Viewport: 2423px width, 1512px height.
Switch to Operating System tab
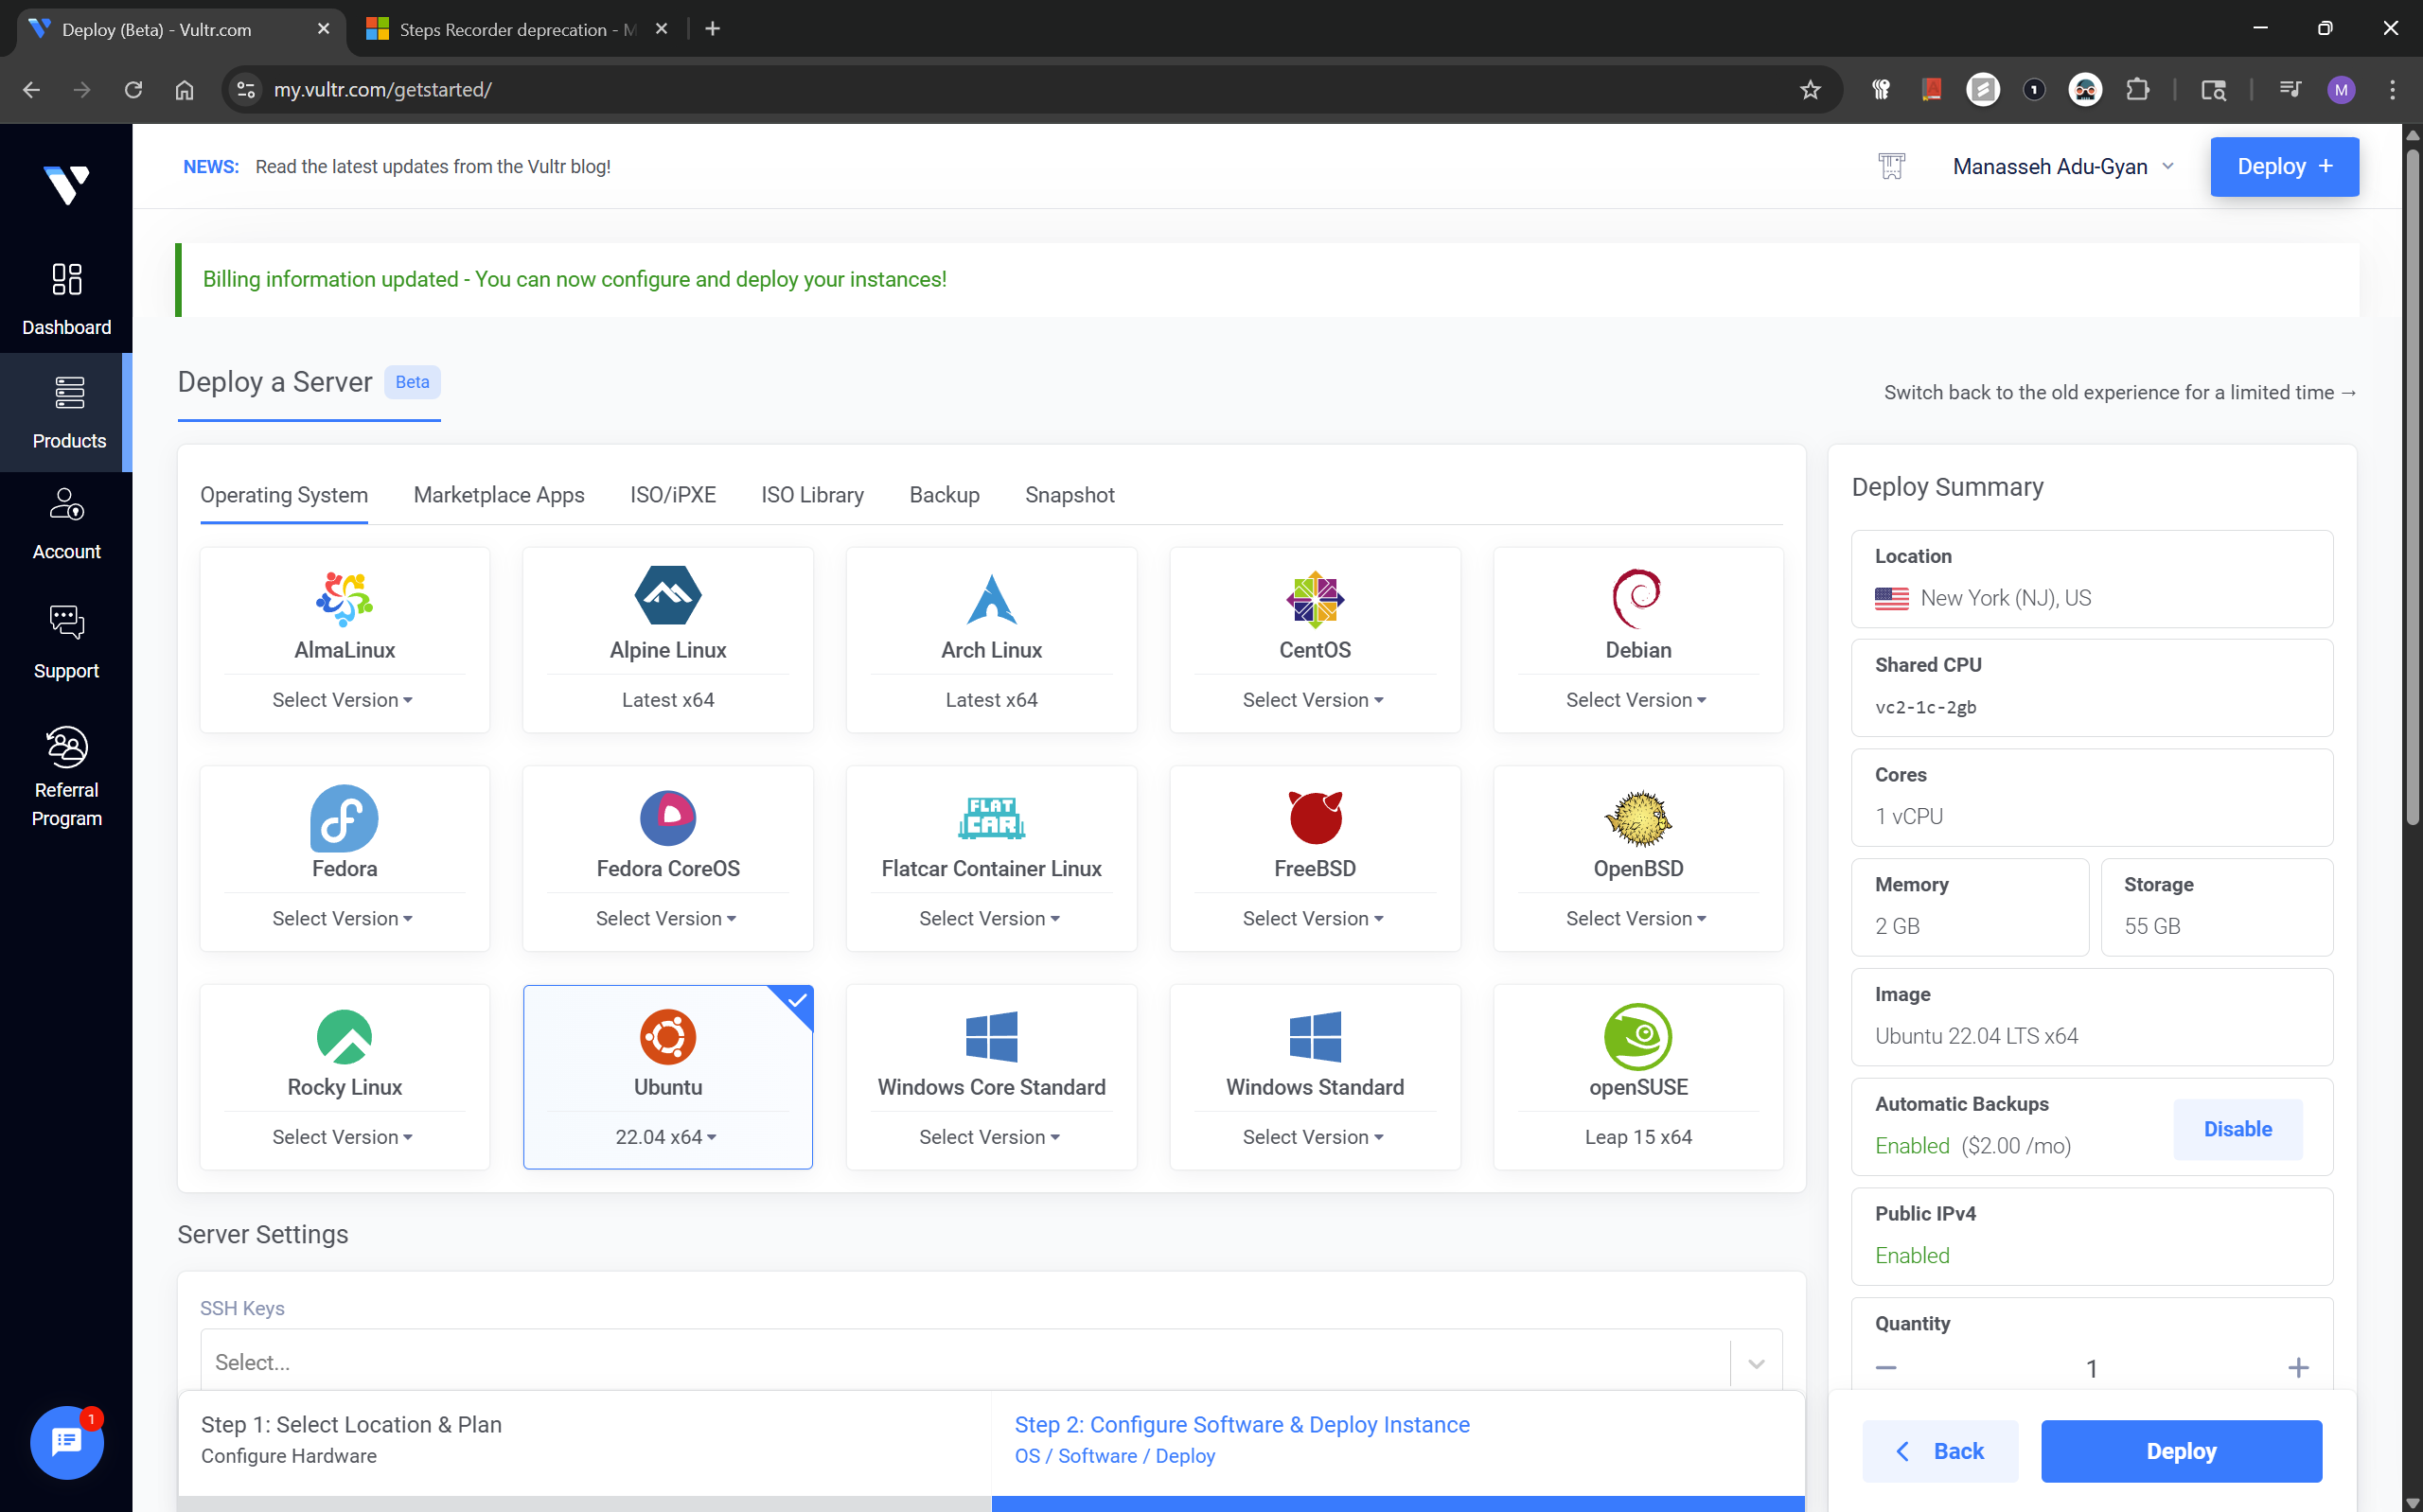pyautogui.click(x=284, y=495)
